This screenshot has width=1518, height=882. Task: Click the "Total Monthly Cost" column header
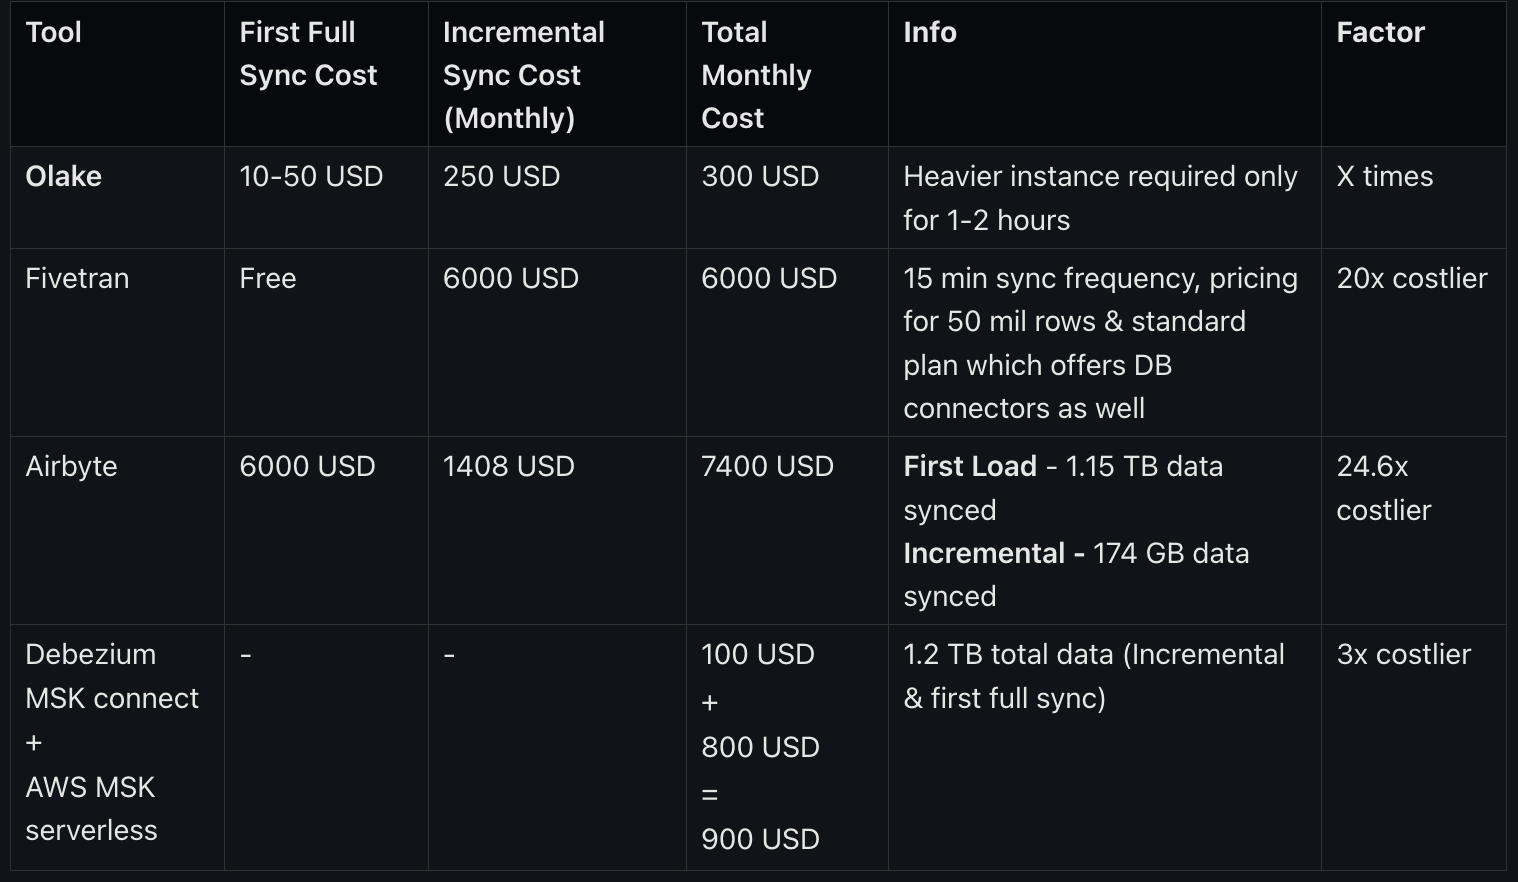756,75
